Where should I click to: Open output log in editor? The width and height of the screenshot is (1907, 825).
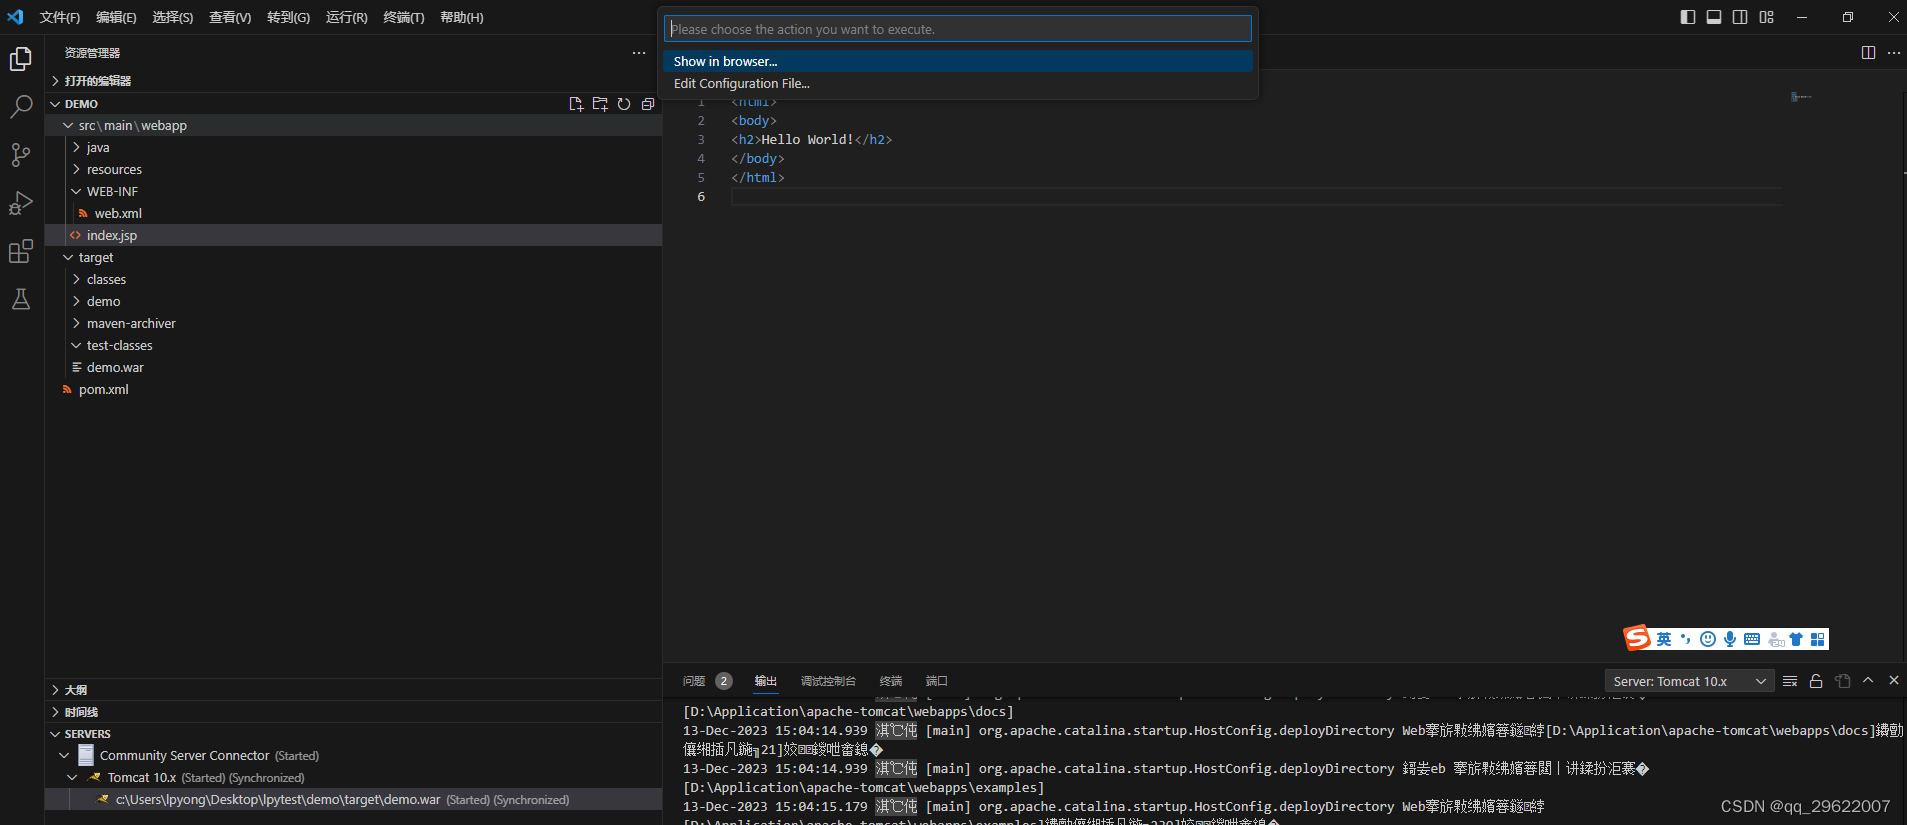coord(1843,681)
